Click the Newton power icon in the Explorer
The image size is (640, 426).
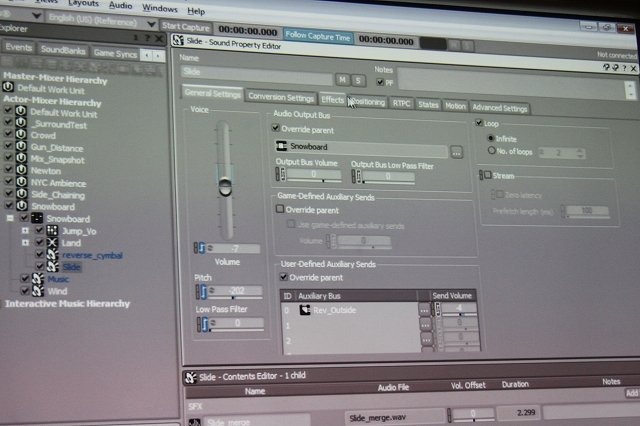click(21, 171)
